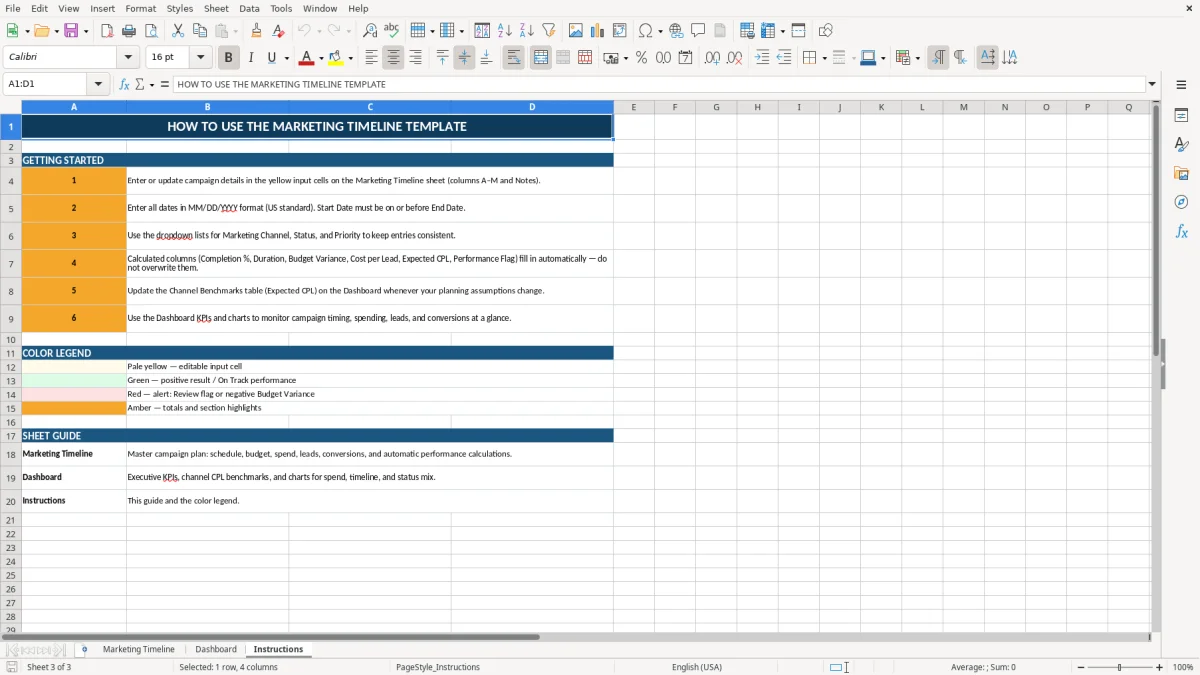Click Sort Ascending icon
This screenshot has height=675, width=1200.
(x=505, y=31)
